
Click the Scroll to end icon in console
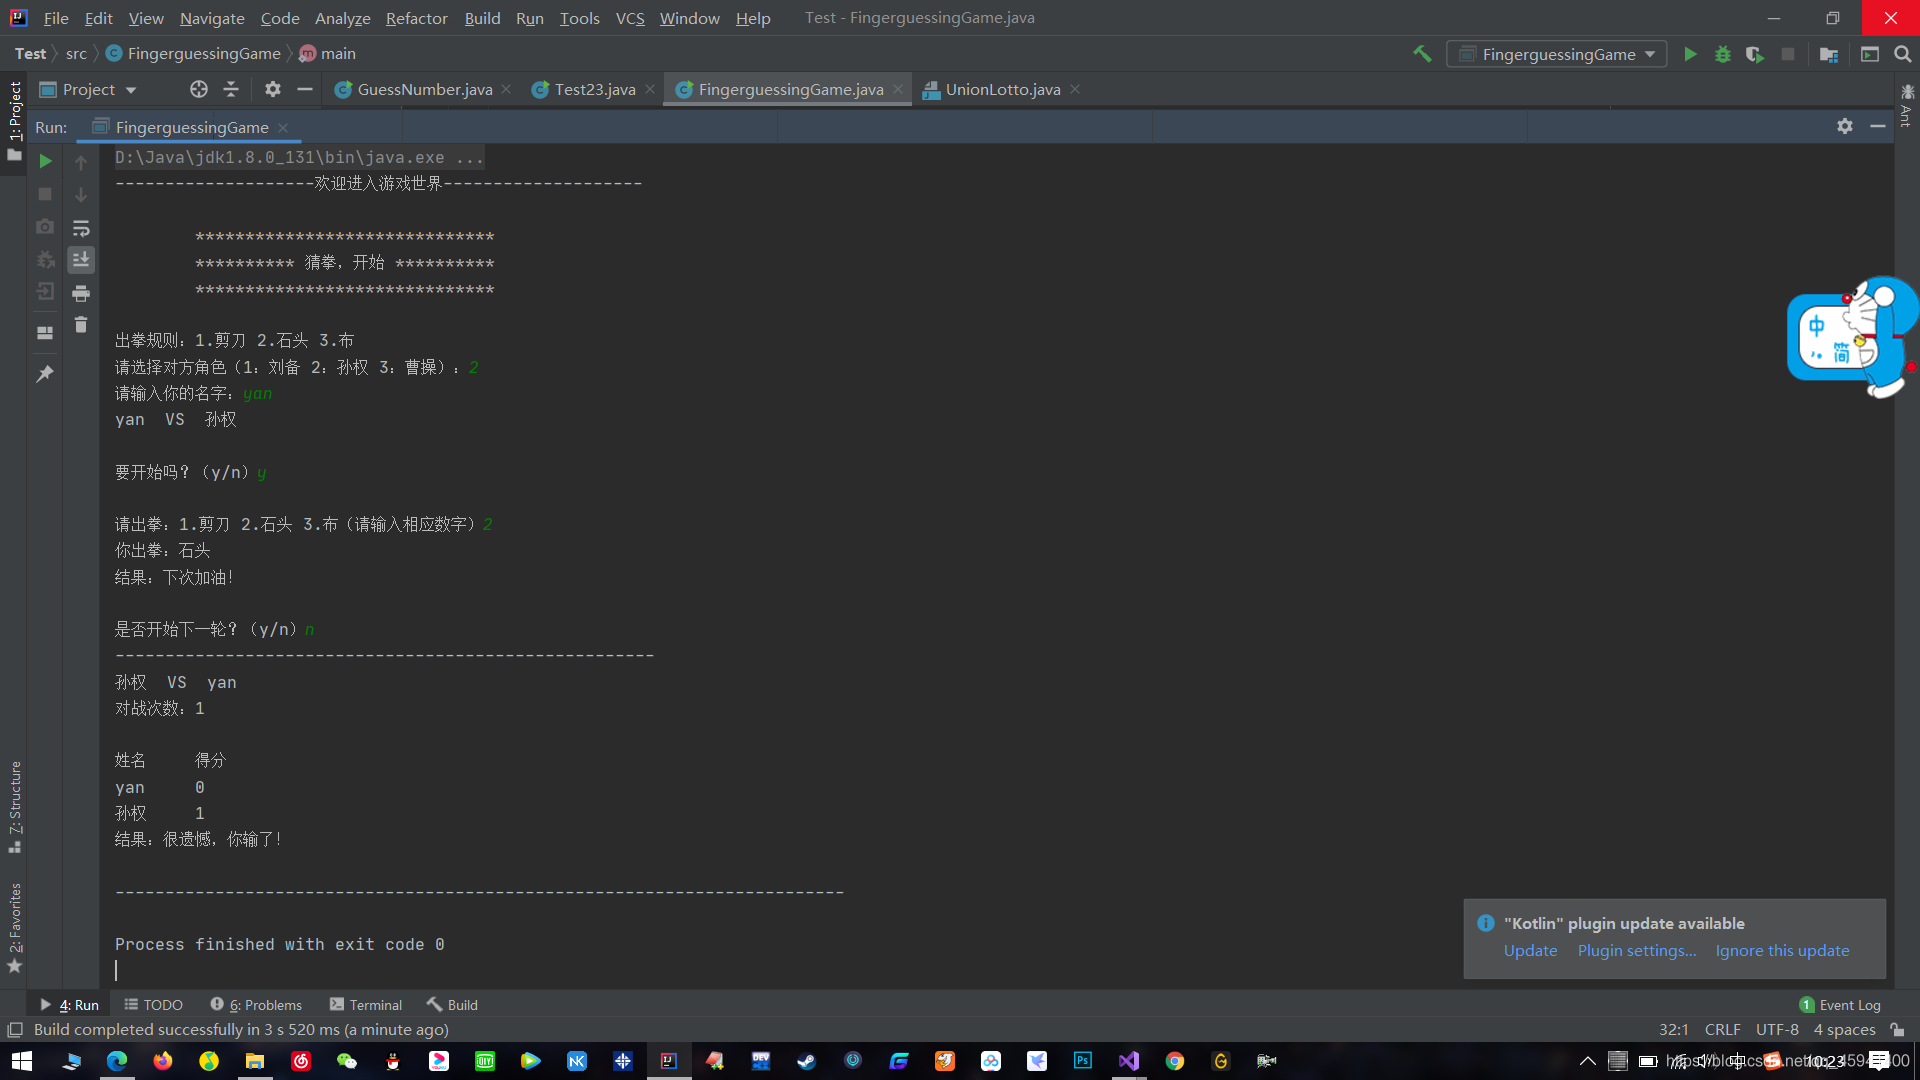click(x=82, y=260)
